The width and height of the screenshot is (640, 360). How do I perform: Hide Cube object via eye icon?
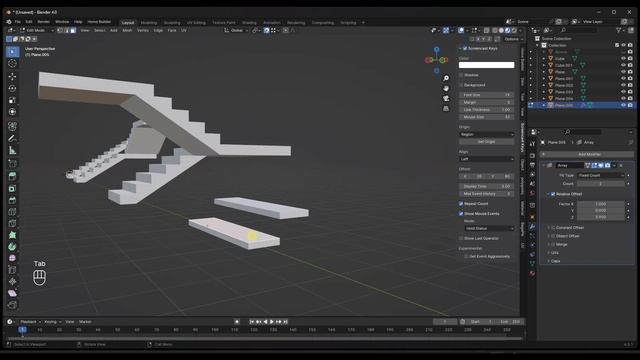[x=623, y=58]
